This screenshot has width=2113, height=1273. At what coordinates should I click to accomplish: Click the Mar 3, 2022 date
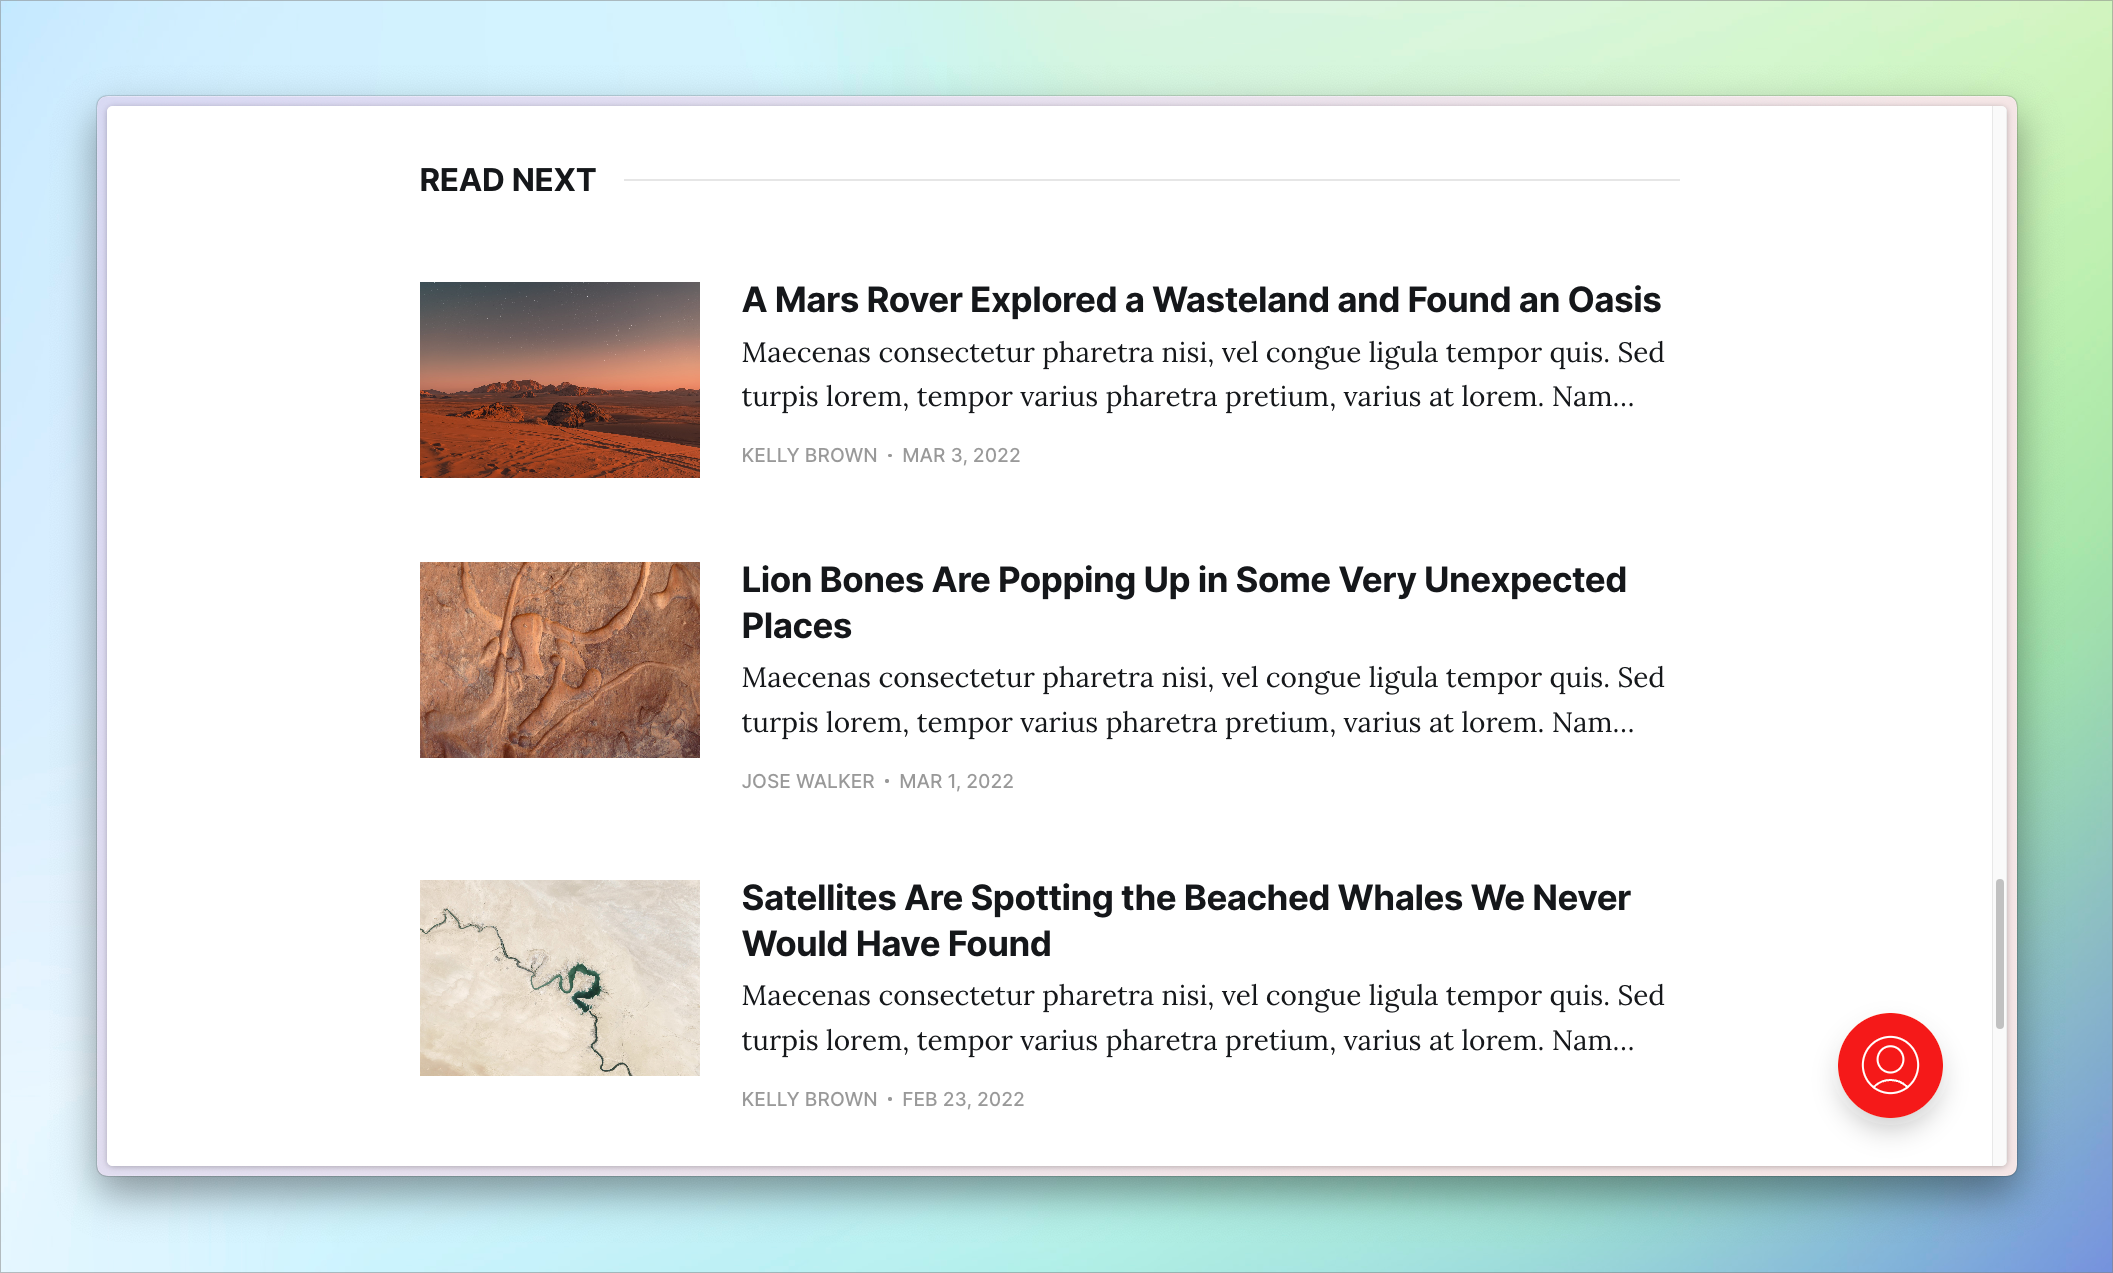[x=961, y=455]
